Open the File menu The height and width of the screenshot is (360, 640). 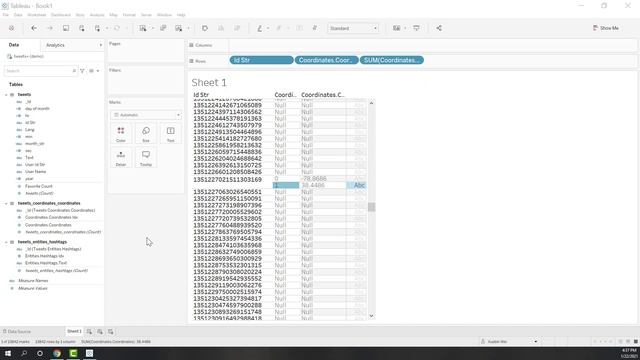[x=6, y=15]
